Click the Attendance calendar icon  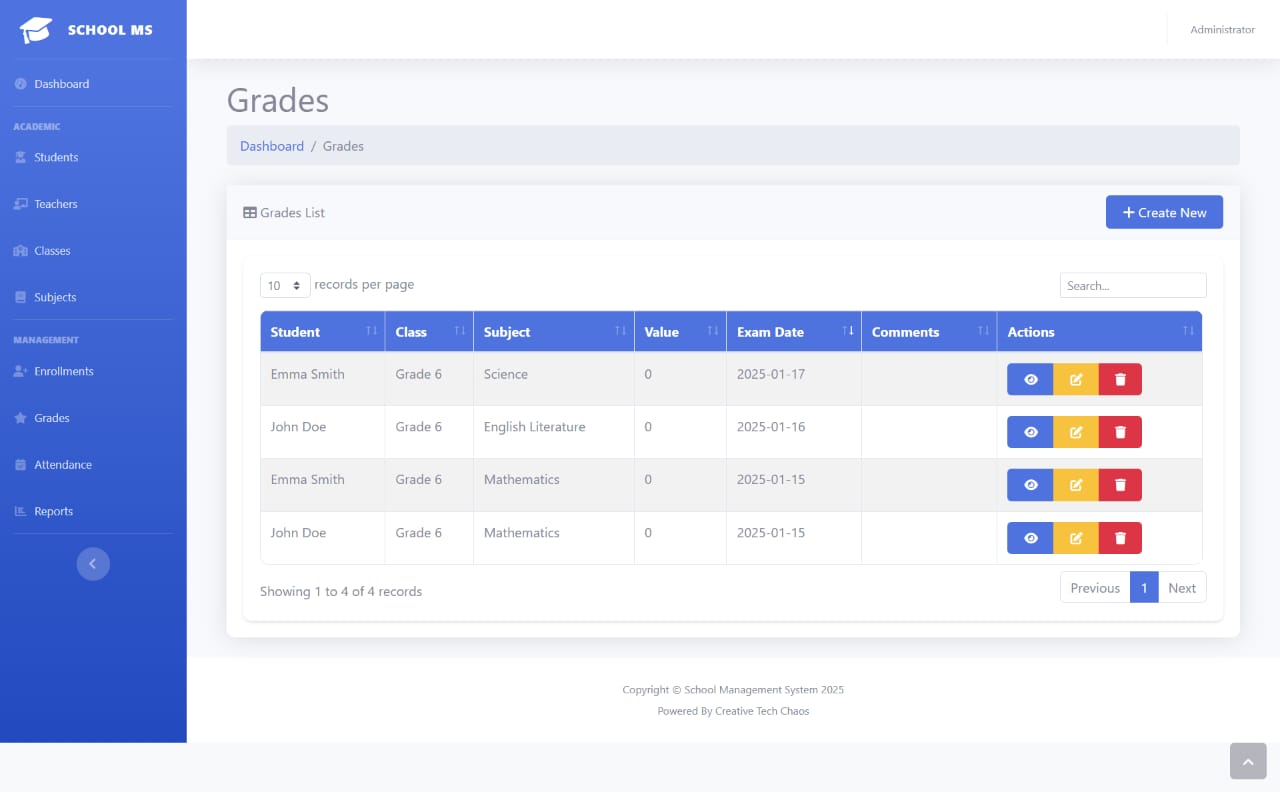pyautogui.click(x=20, y=465)
